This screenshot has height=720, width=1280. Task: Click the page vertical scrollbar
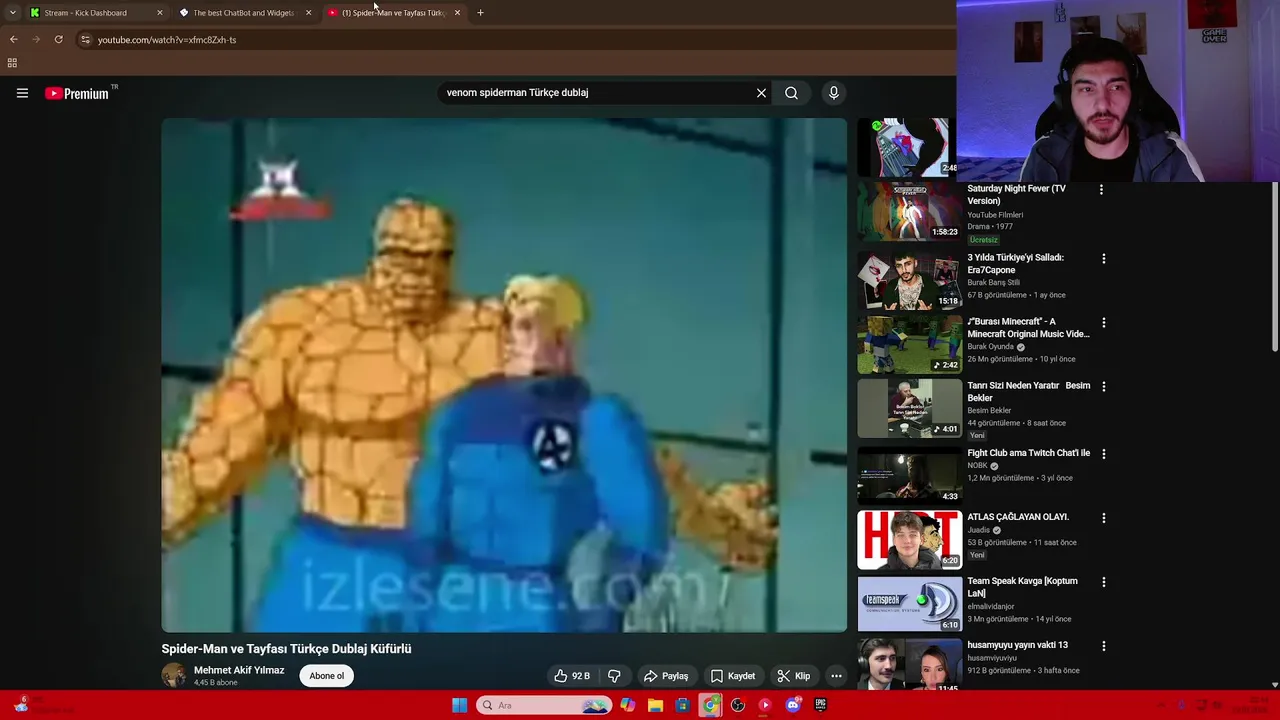coord(1275,265)
